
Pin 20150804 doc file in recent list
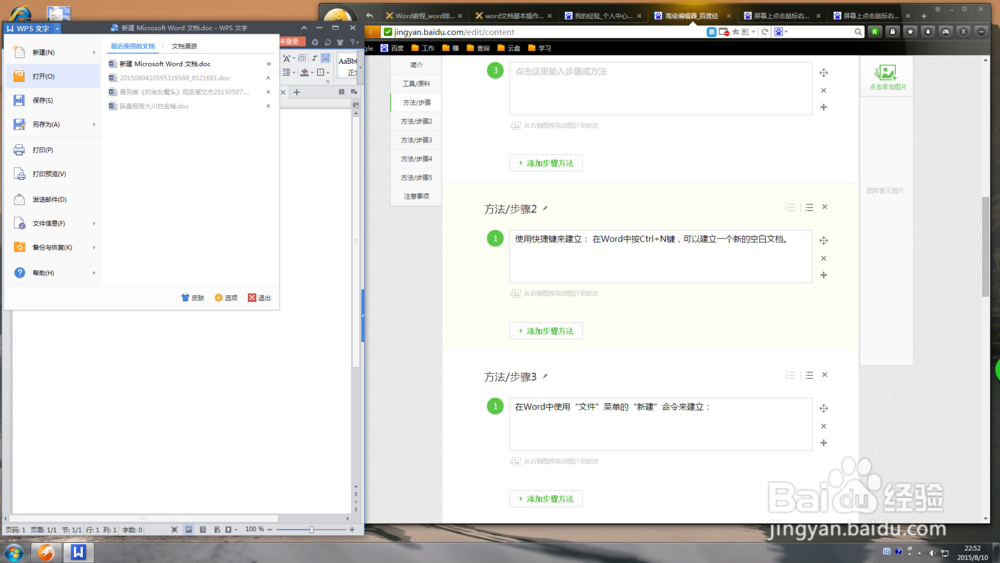coord(268,78)
